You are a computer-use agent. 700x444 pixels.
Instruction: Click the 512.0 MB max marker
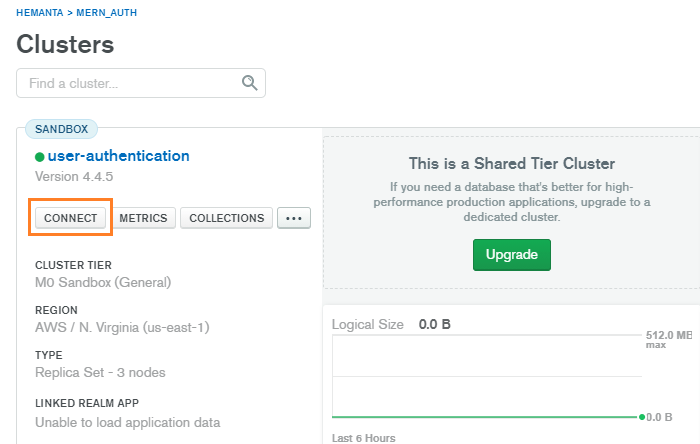click(x=669, y=336)
